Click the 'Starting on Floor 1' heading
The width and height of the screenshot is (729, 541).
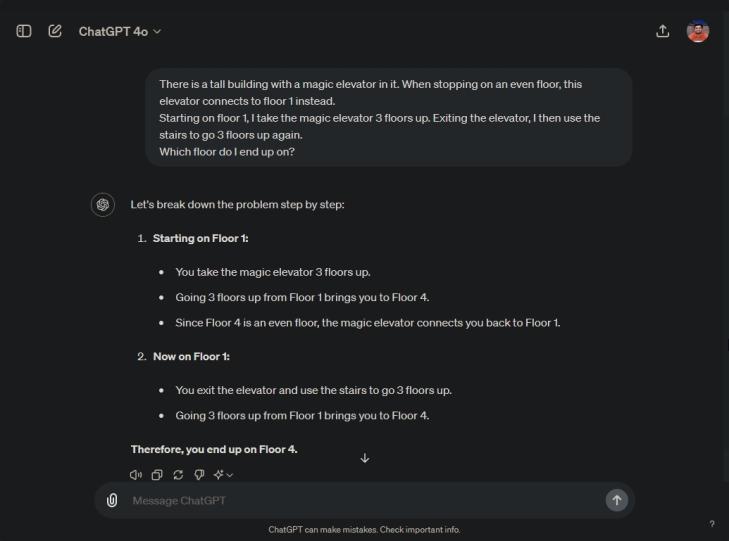(x=200, y=238)
